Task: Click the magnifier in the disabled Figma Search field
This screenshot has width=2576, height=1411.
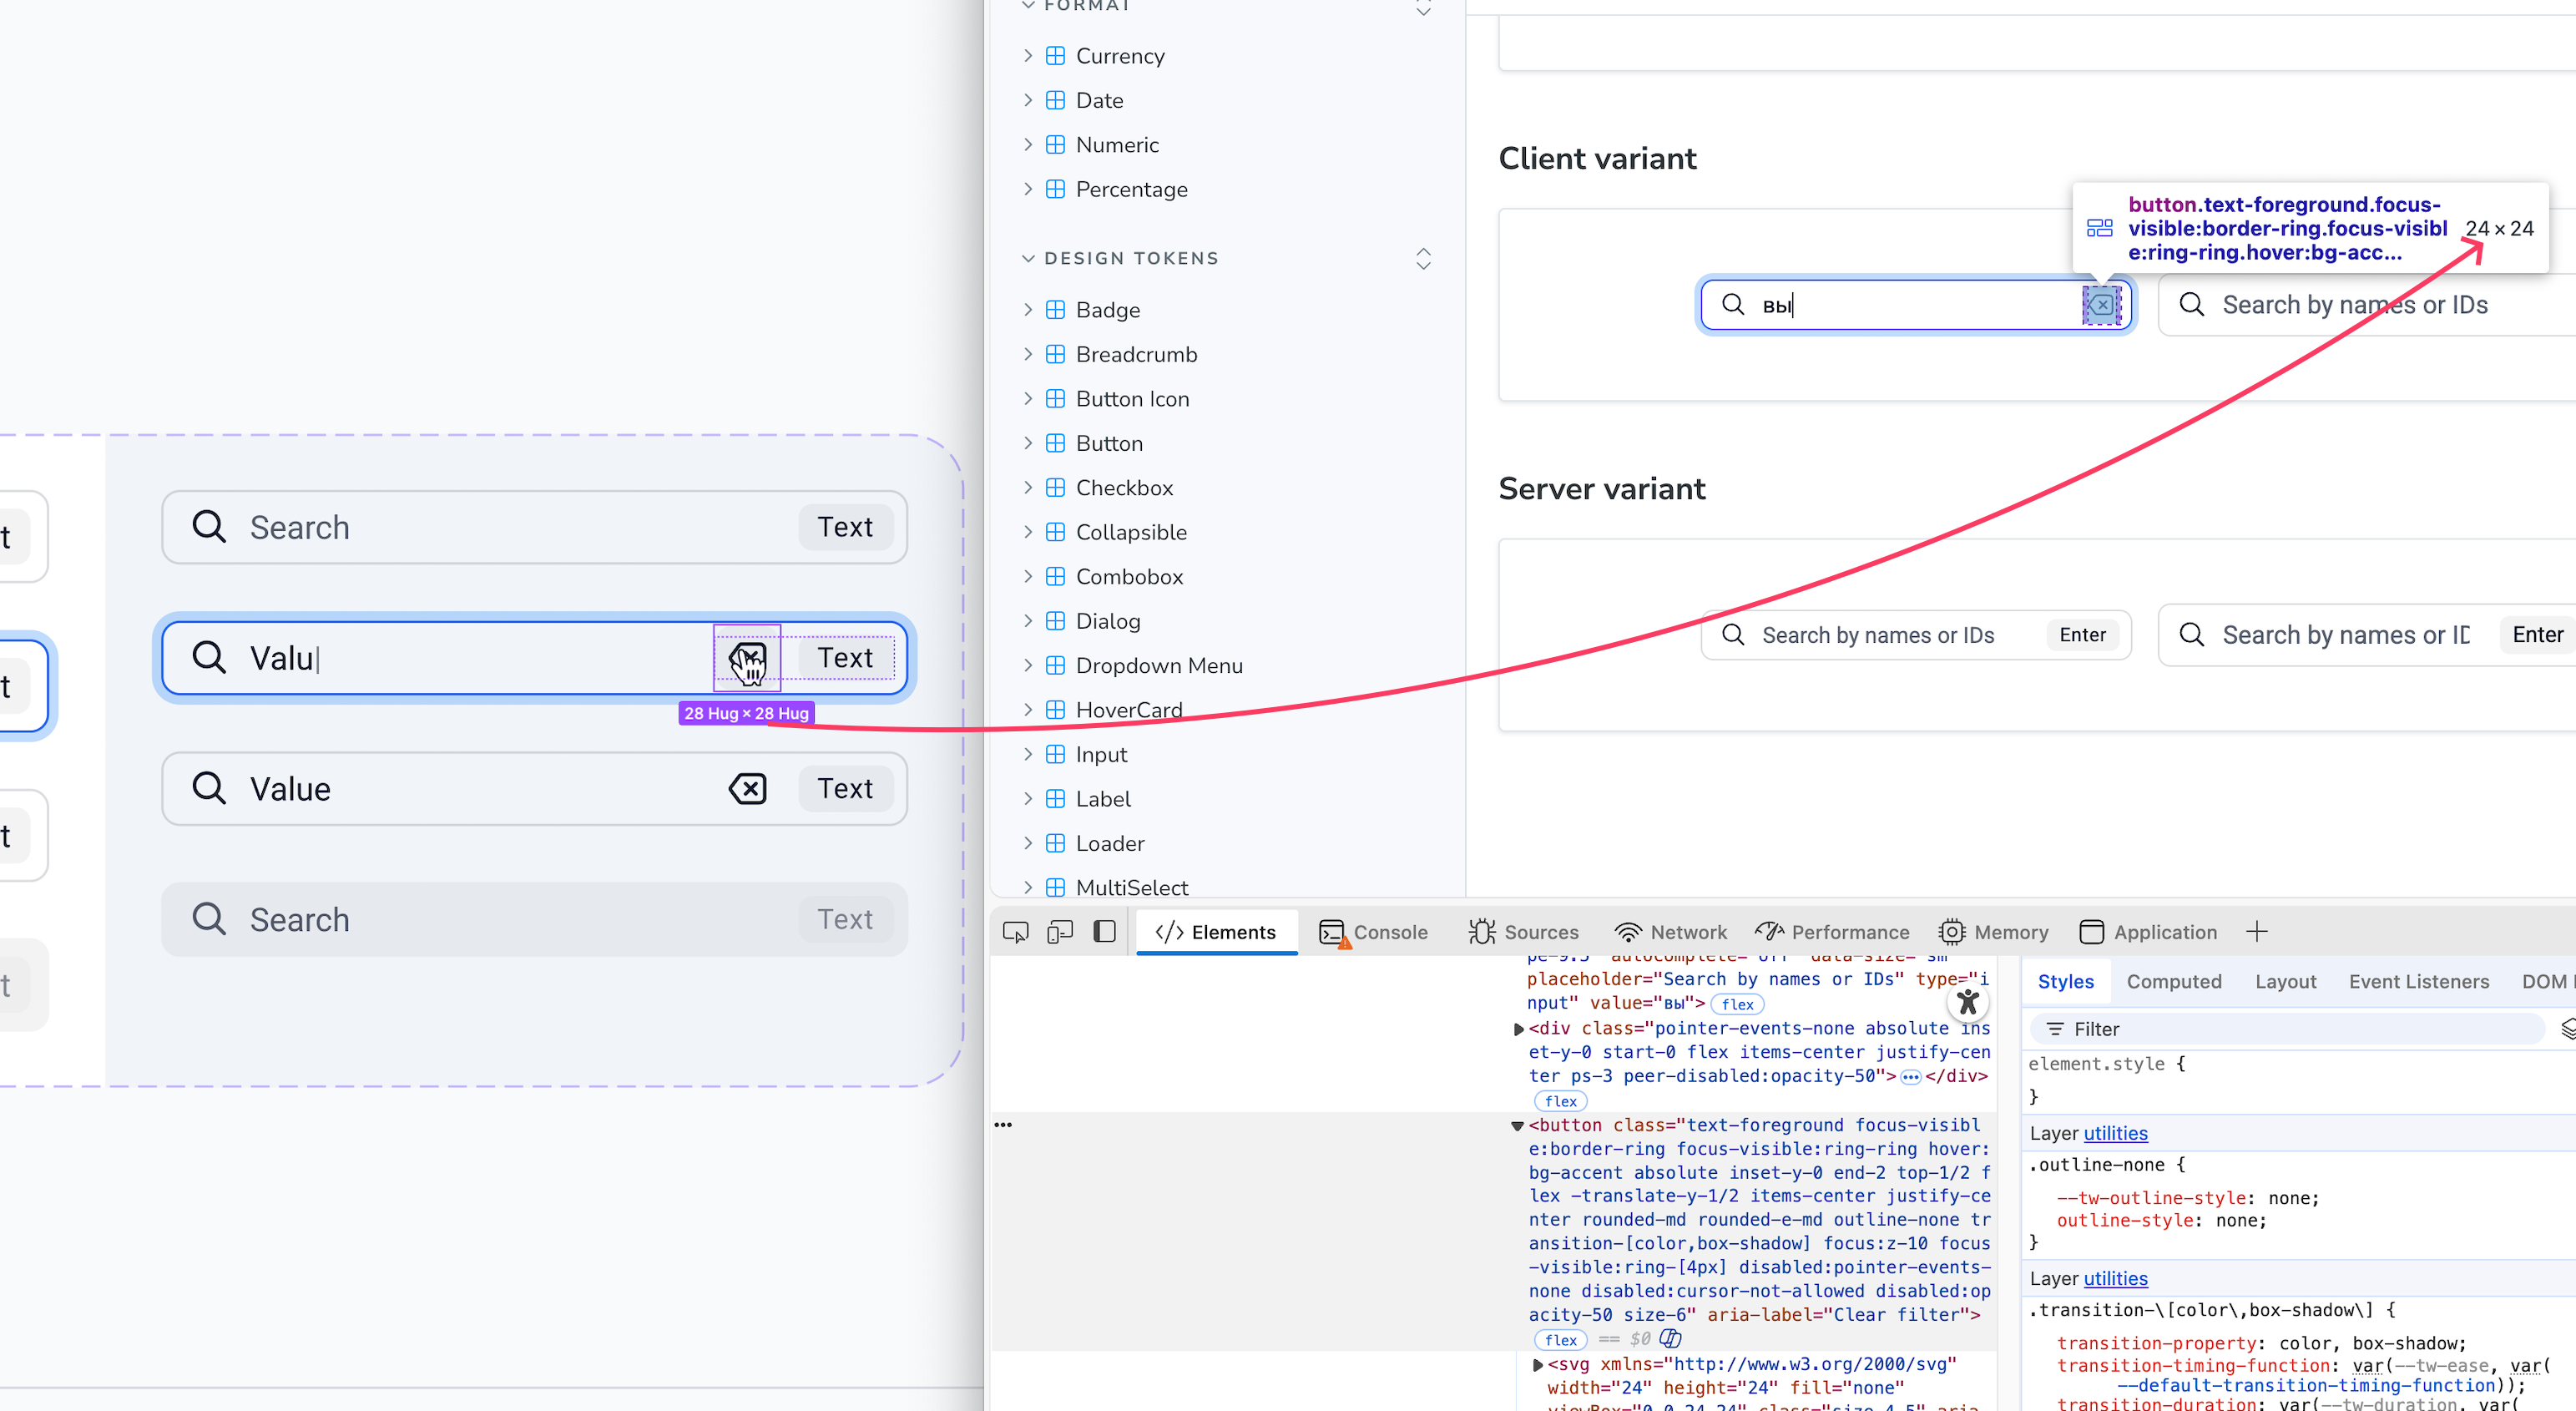Action: point(209,918)
